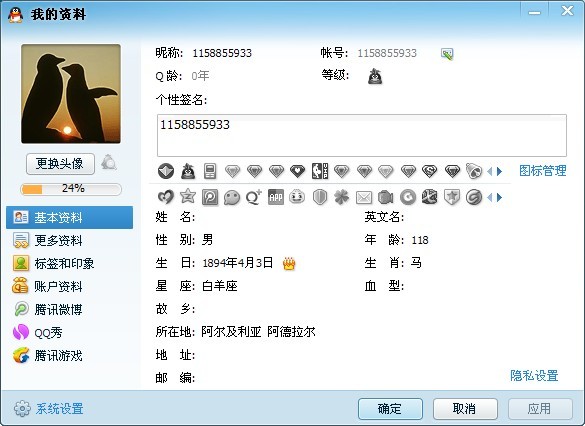
Task: Select the 基本资料 tab
Action: [69, 217]
